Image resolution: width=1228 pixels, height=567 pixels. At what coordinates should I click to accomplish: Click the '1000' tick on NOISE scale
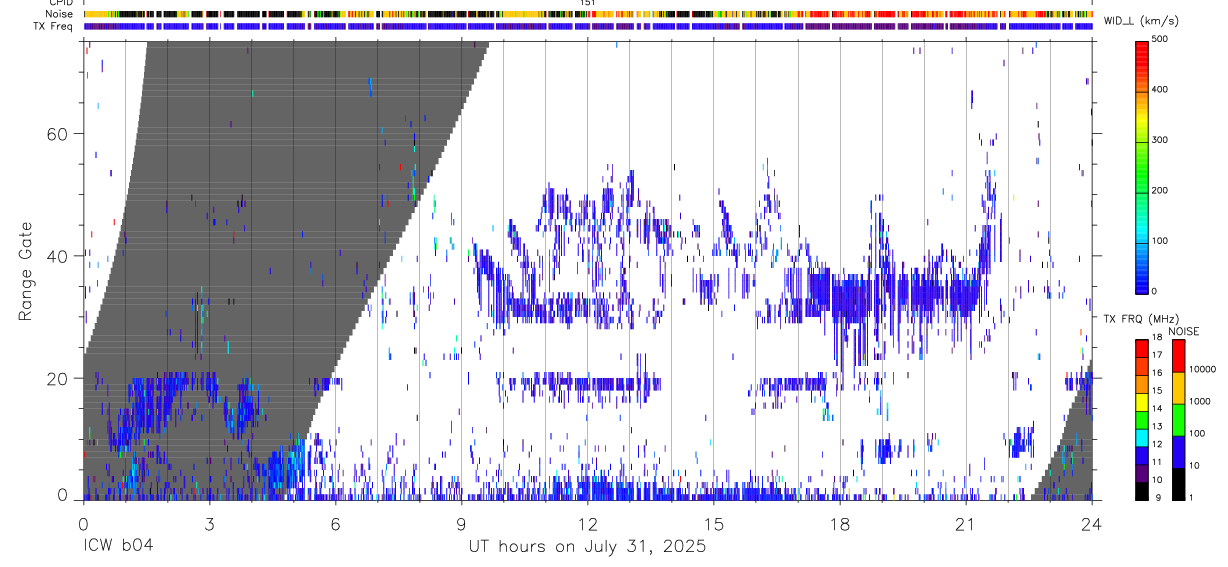tap(1201, 401)
